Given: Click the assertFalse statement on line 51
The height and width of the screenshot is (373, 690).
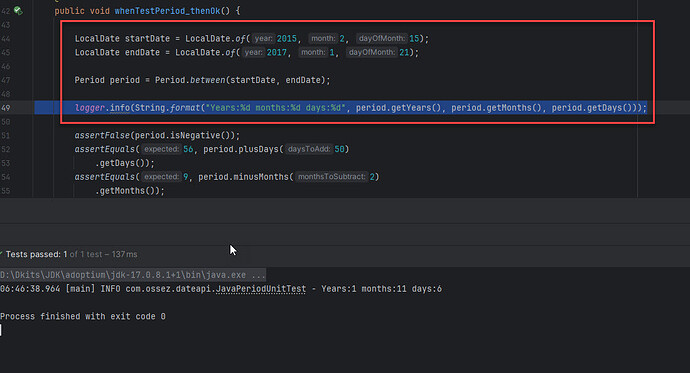Looking at the screenshot, I should coord(157,135).
